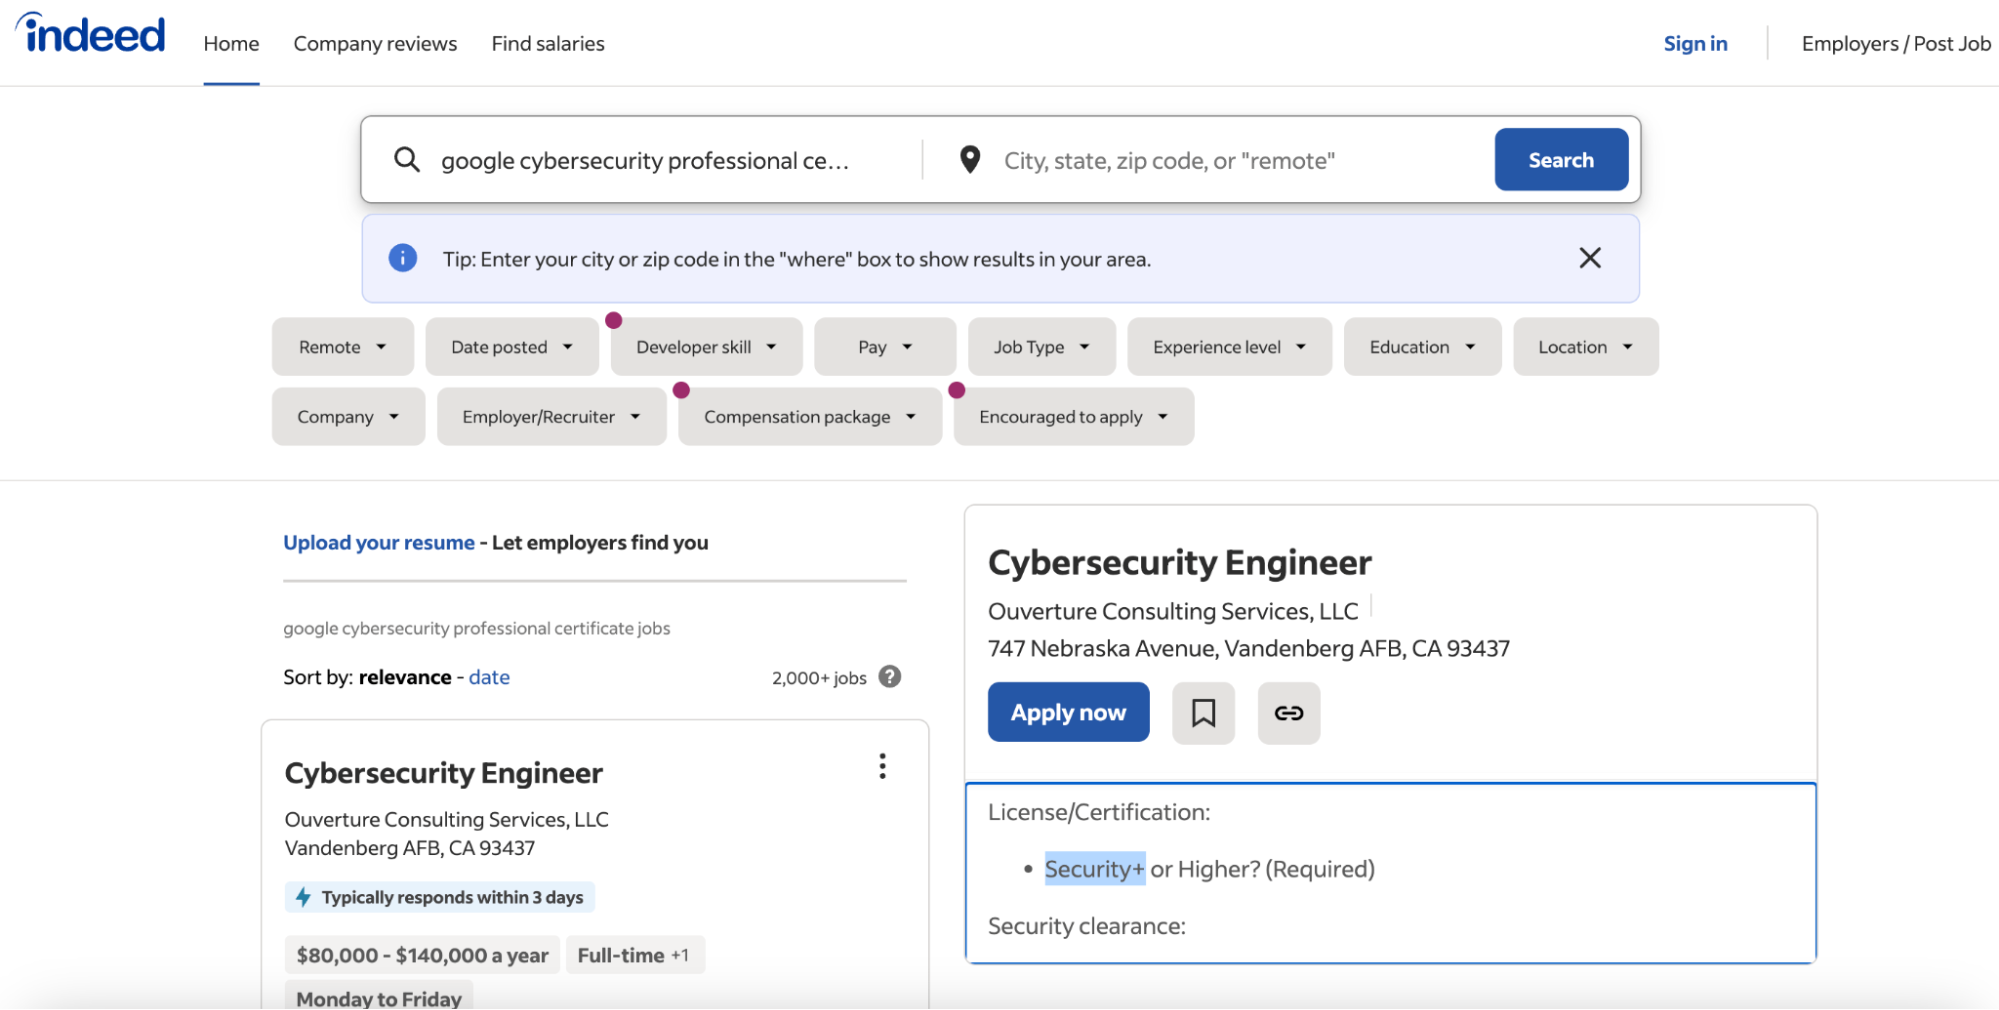Viewport: 1999px width, 1010px height.
Task: Click the highlighted Security+ text
Action: (x=1094, y=869)
